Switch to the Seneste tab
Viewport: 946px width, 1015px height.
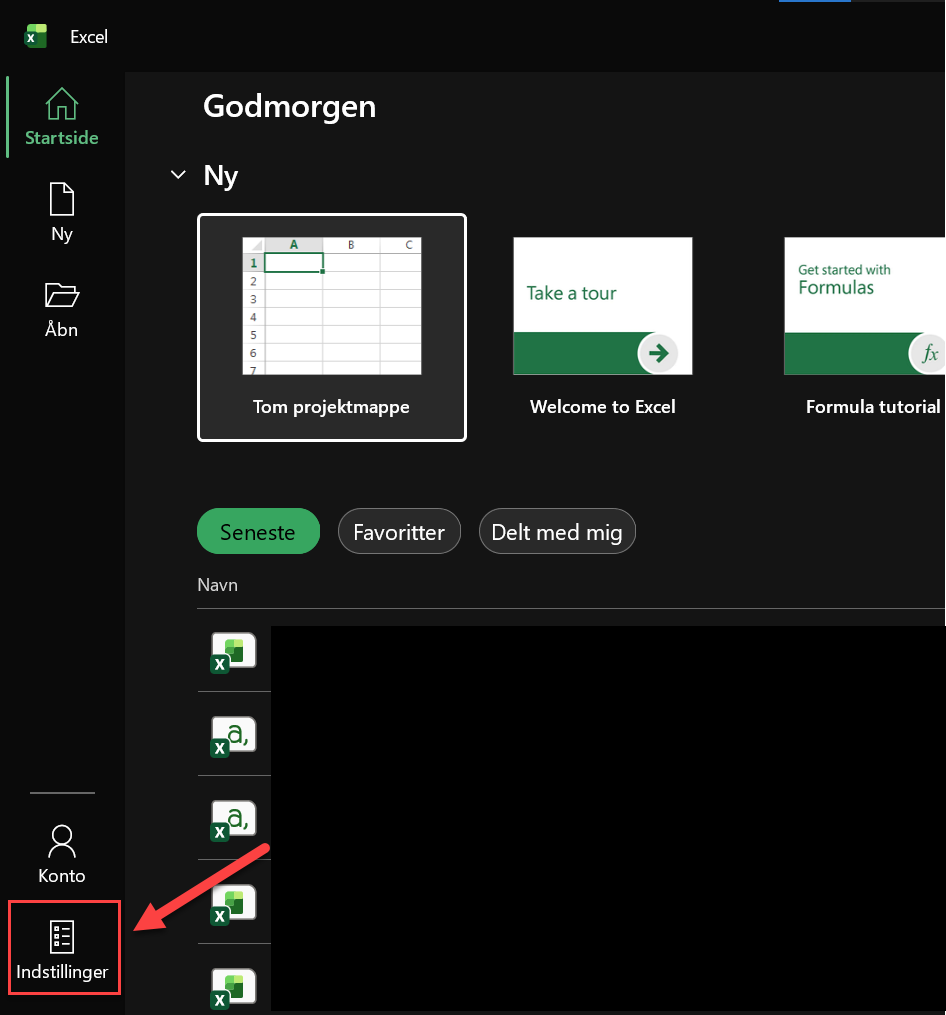258,531
